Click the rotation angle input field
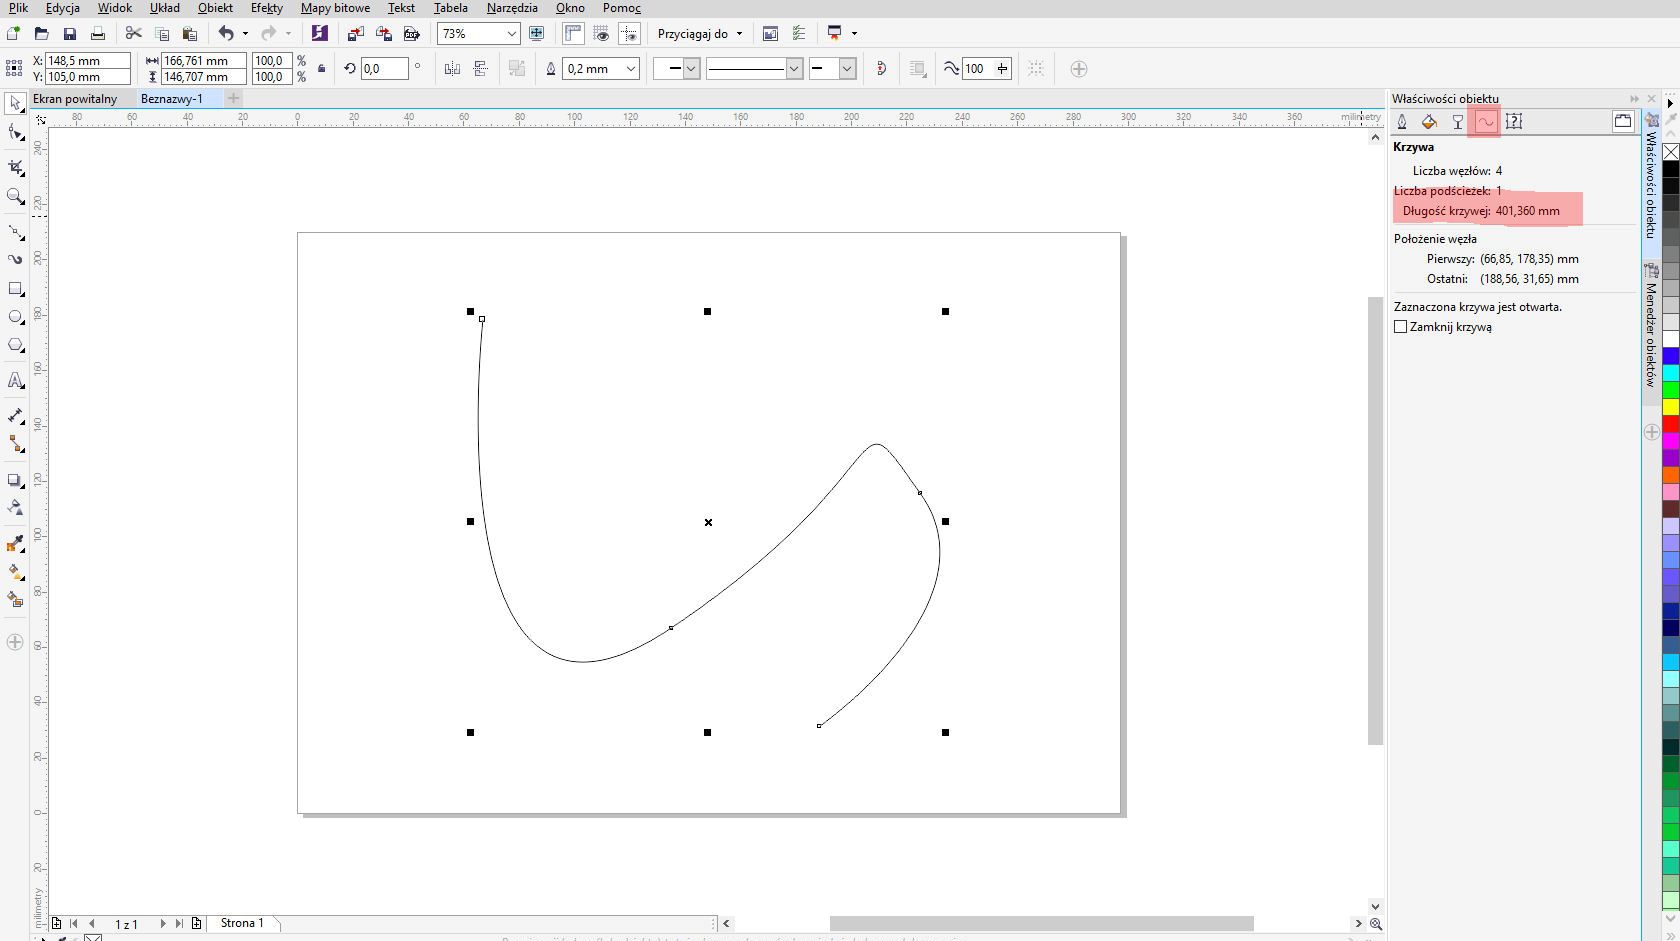 pos(384,69)
